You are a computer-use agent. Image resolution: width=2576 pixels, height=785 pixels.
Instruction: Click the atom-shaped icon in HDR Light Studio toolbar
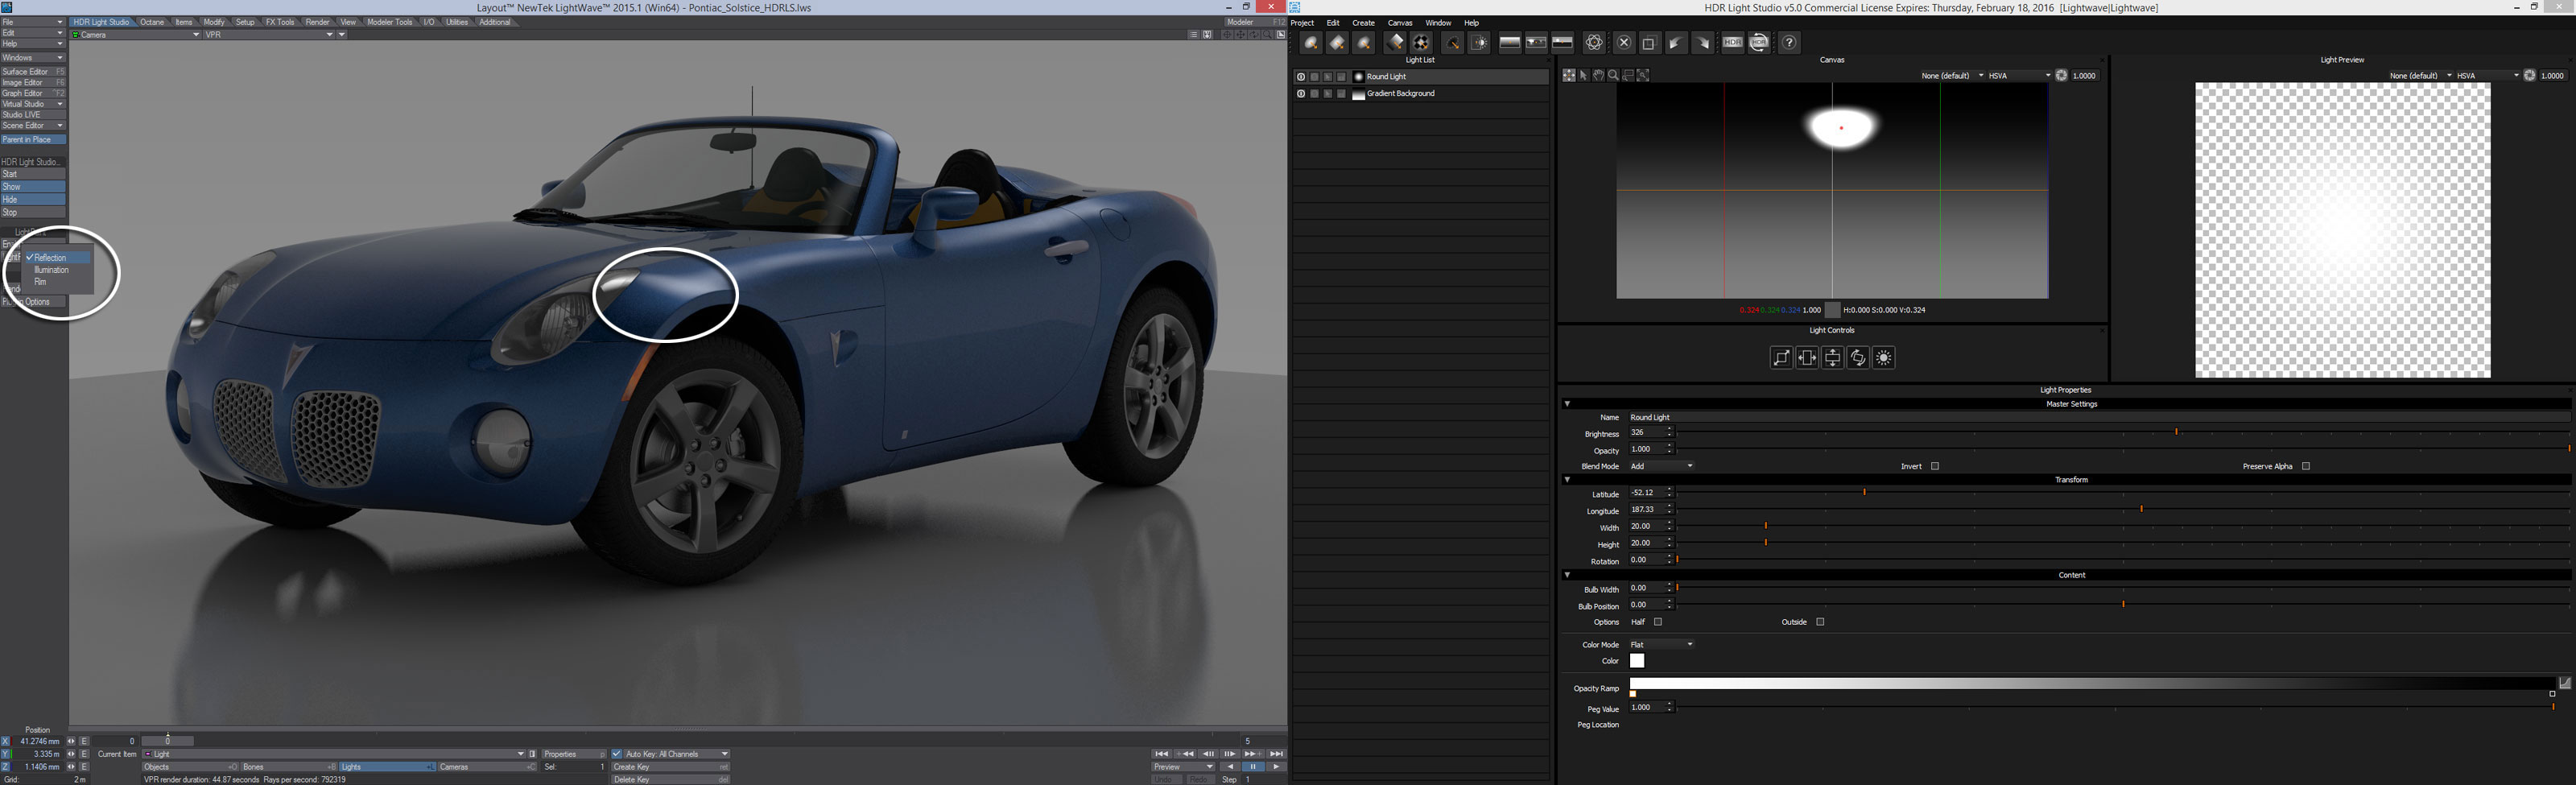(x=1595, y=42)
